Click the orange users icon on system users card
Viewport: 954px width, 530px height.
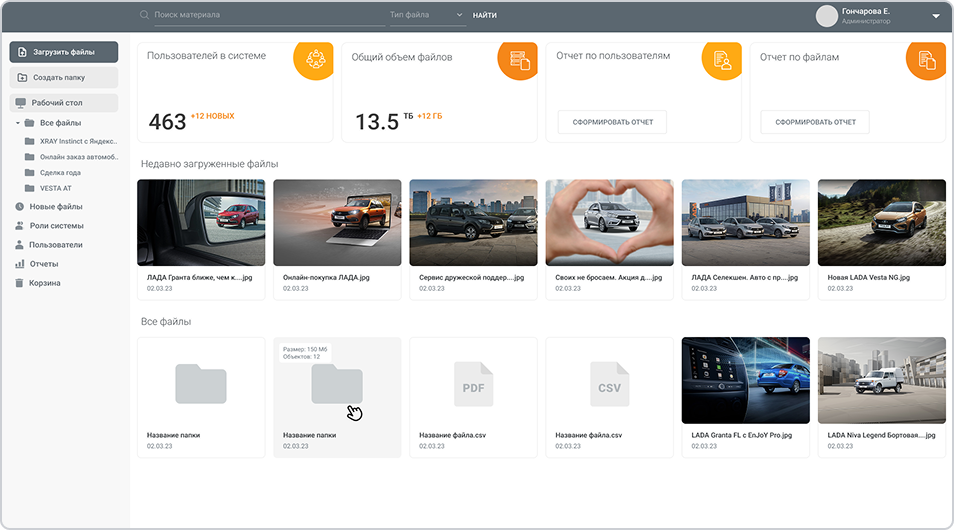[x=316, y=58]
